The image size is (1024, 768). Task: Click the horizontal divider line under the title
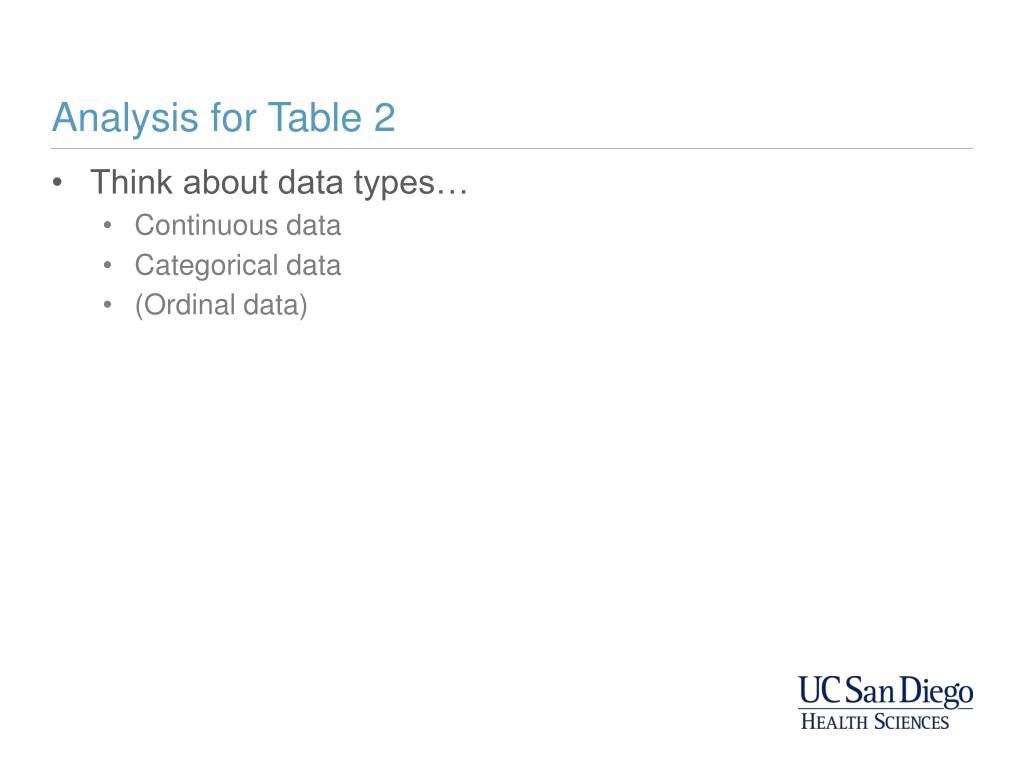[x=512, y=149]
